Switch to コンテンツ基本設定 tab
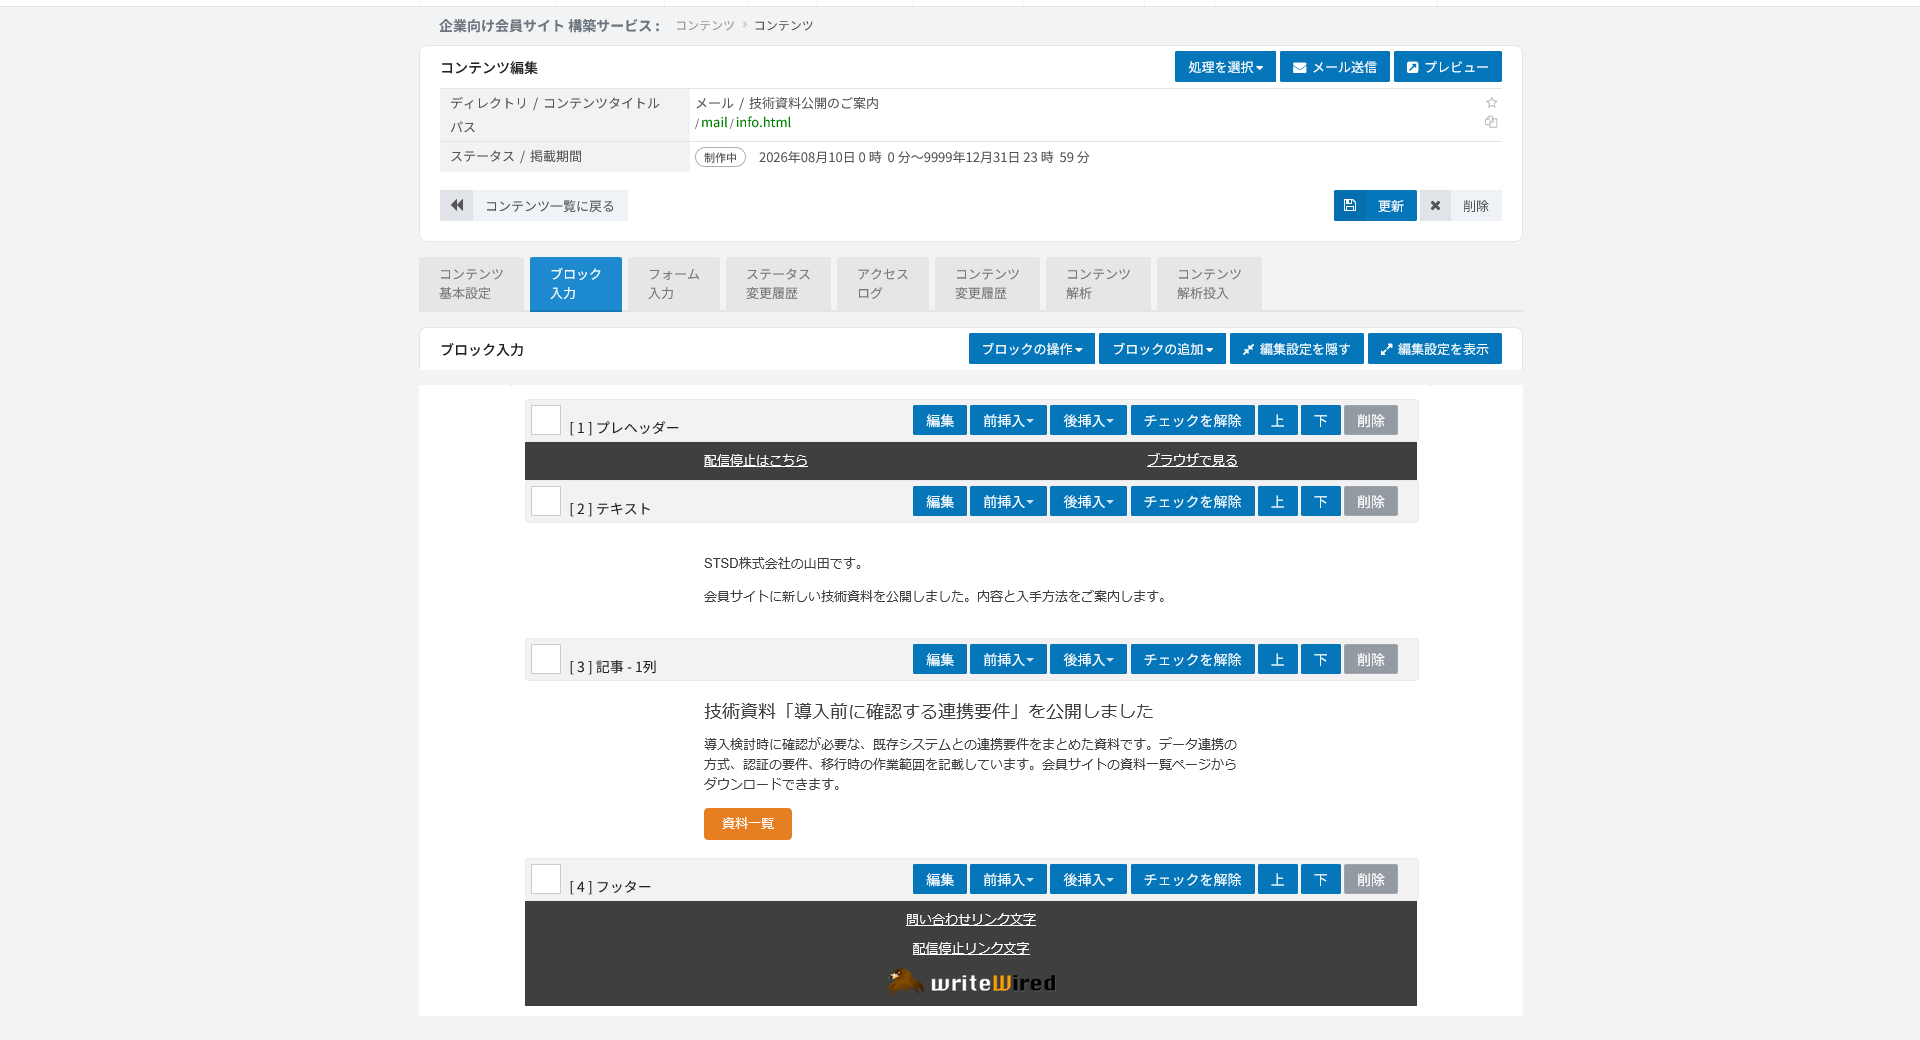Viewport: 1920px width, 1040px height. click(471, 284)
